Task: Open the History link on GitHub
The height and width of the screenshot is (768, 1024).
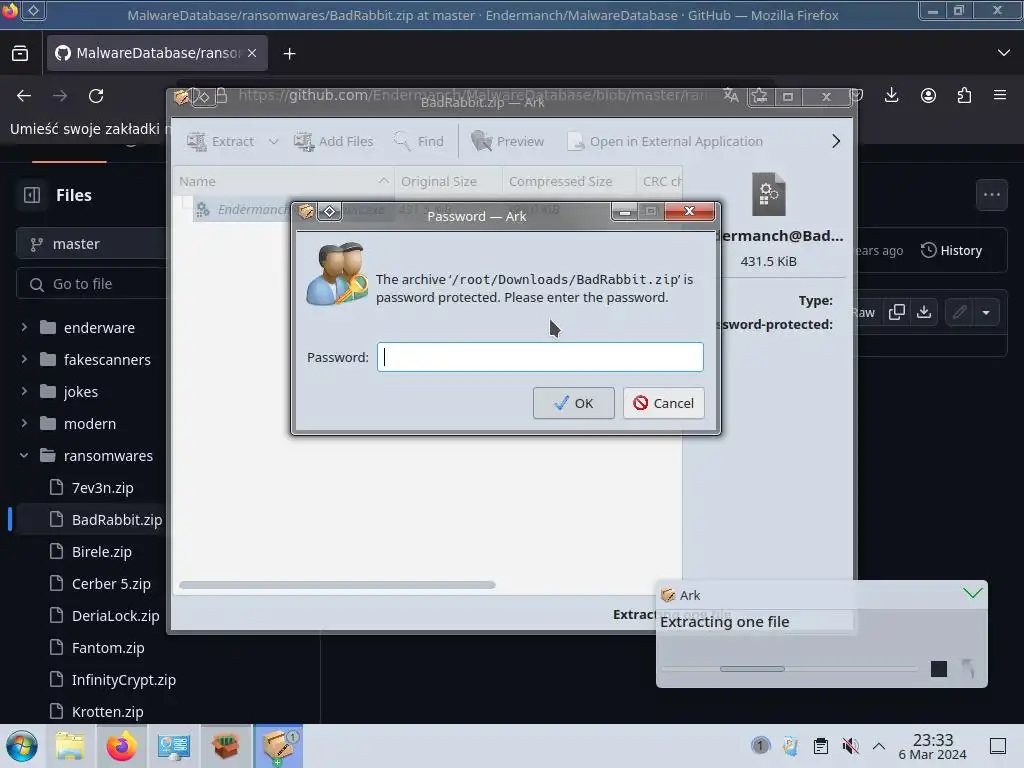Action: click(x=952, y=250)
